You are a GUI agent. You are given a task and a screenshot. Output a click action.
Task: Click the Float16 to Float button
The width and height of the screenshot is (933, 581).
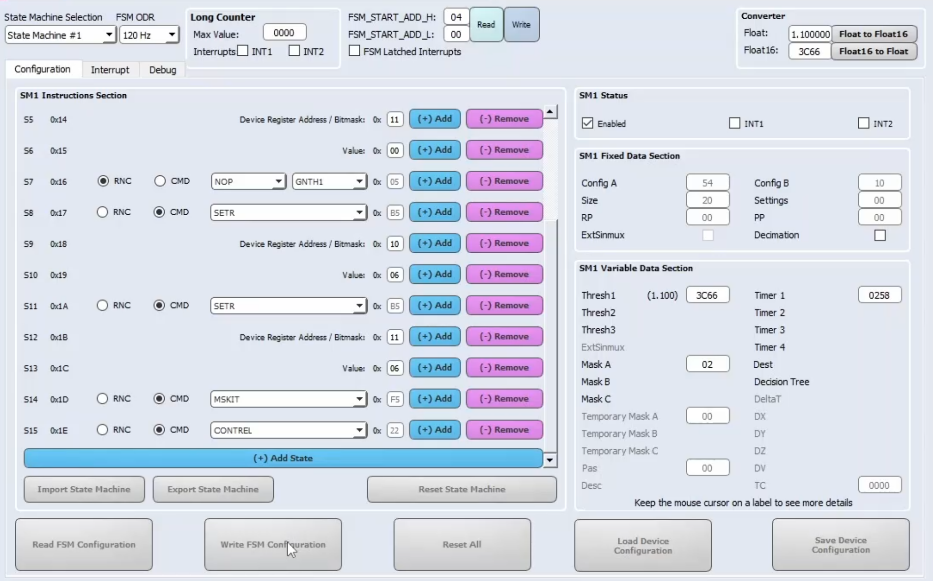[x=873, y=51]
